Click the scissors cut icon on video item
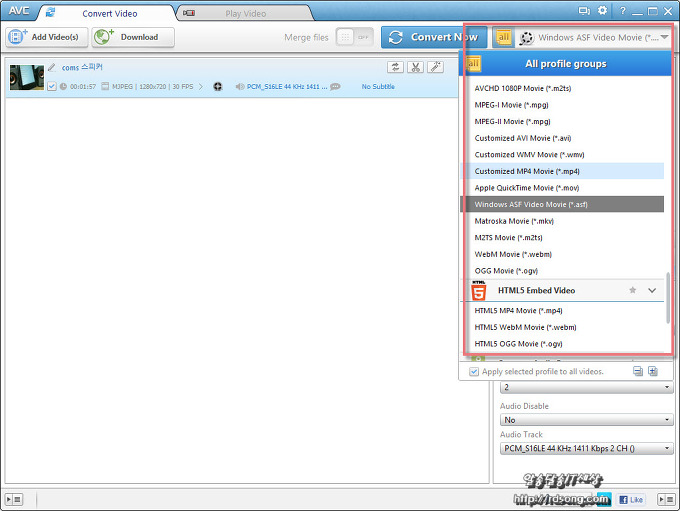The height and width of the screenshot is (511, 680). click(415, 67)
